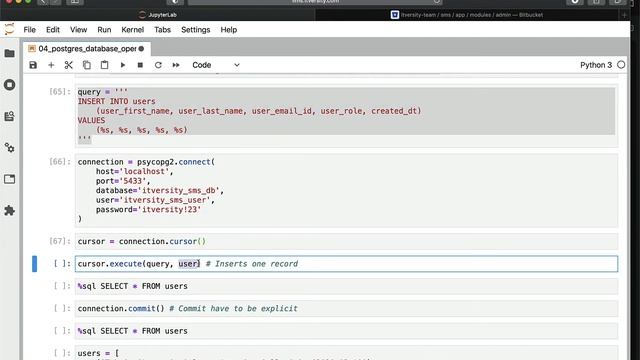
Task: Open the Tabs menu
Action: click(x=162, y=30)
